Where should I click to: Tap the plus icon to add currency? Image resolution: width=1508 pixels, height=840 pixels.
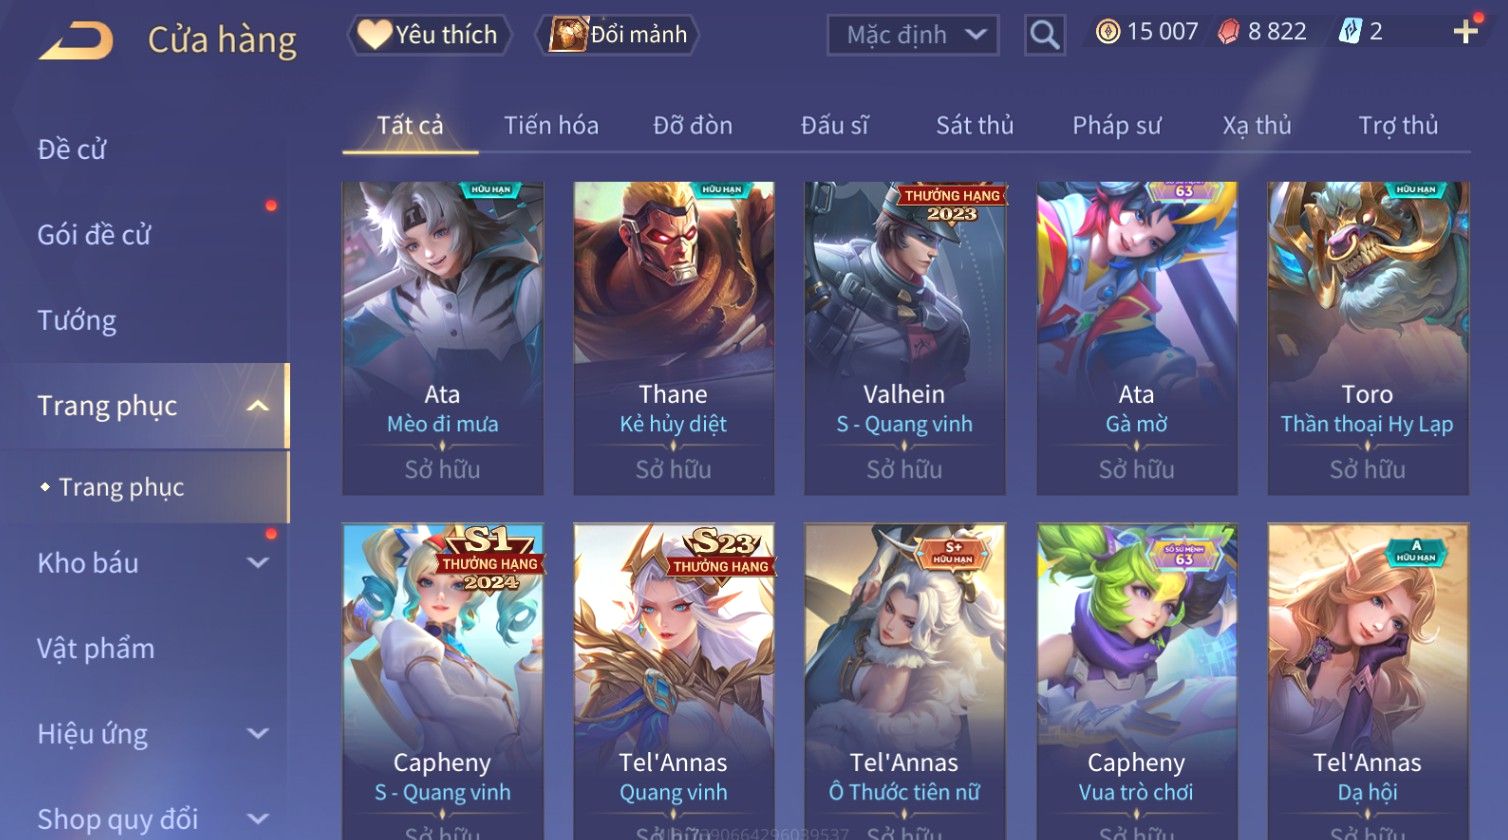pyautogui.click(x=1465, y=32)
